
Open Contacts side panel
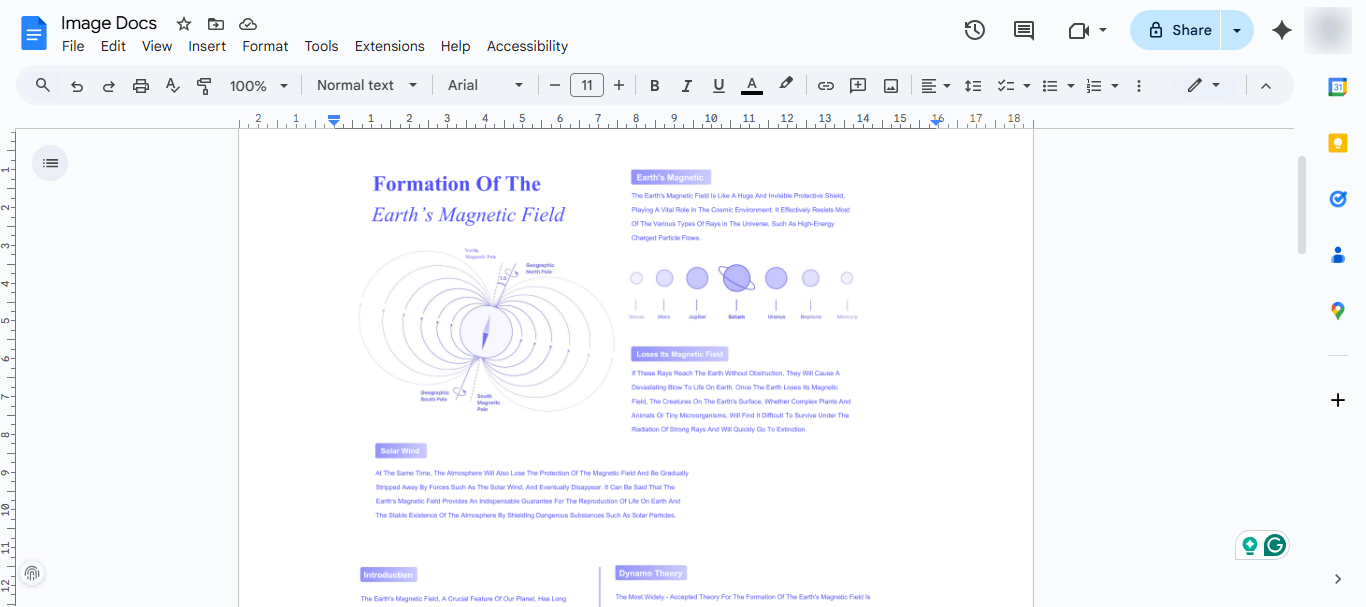coord(1338,255)
